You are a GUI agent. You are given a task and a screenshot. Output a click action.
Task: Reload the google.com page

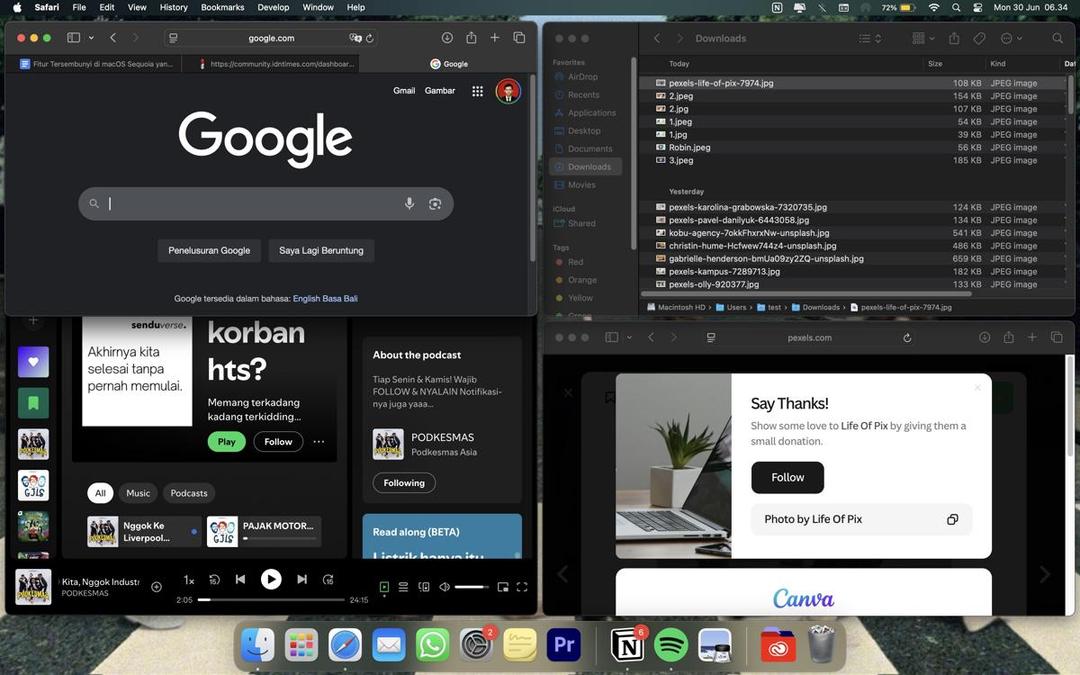(x=370, y=38)
